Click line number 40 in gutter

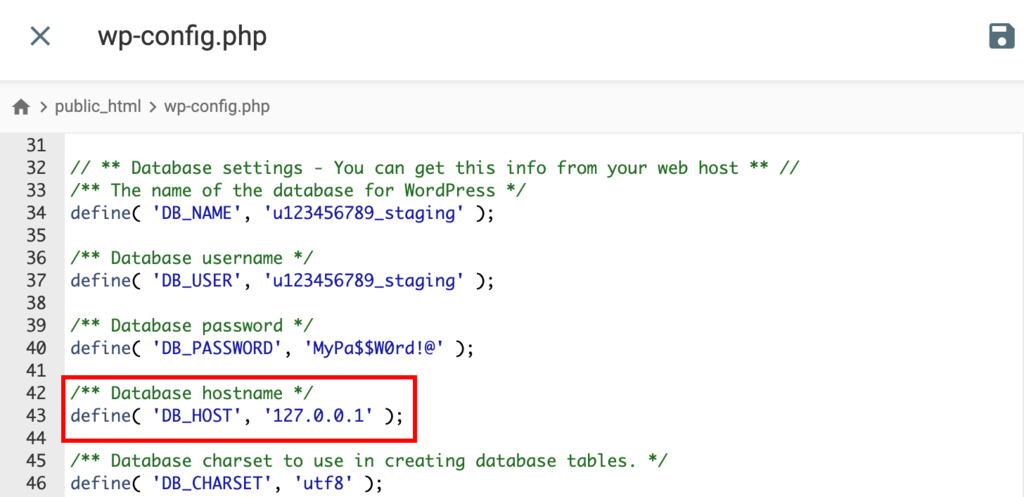coord(37,348)
